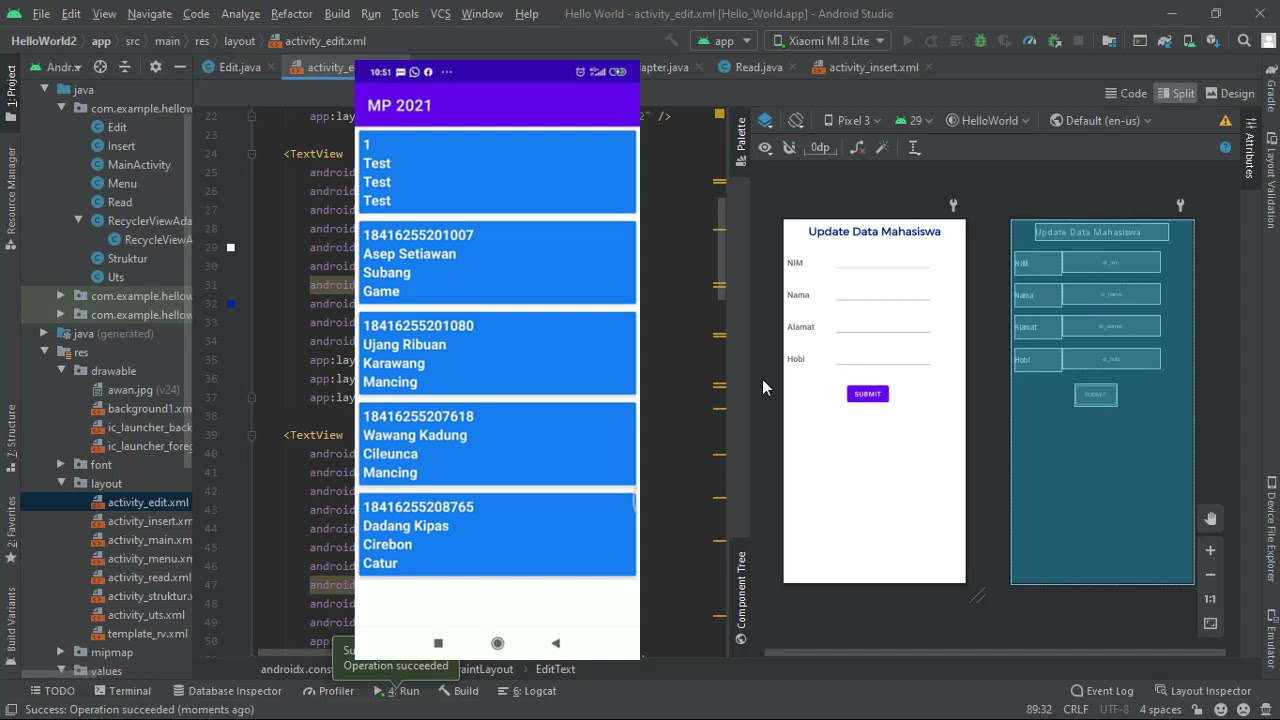The width and height of the screenshot is (1280, 720).
Task: Switch to the Read.java editor tab
Action: (x=759, y=67)
